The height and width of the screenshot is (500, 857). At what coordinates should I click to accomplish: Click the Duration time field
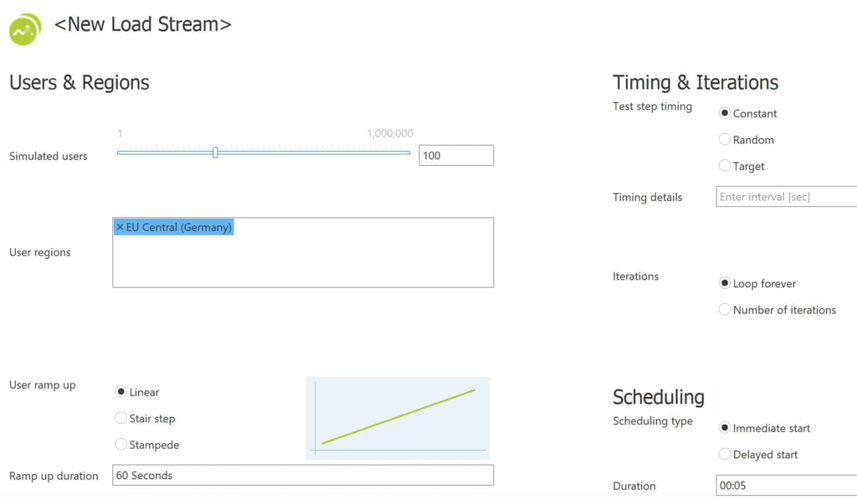(786, 485)
